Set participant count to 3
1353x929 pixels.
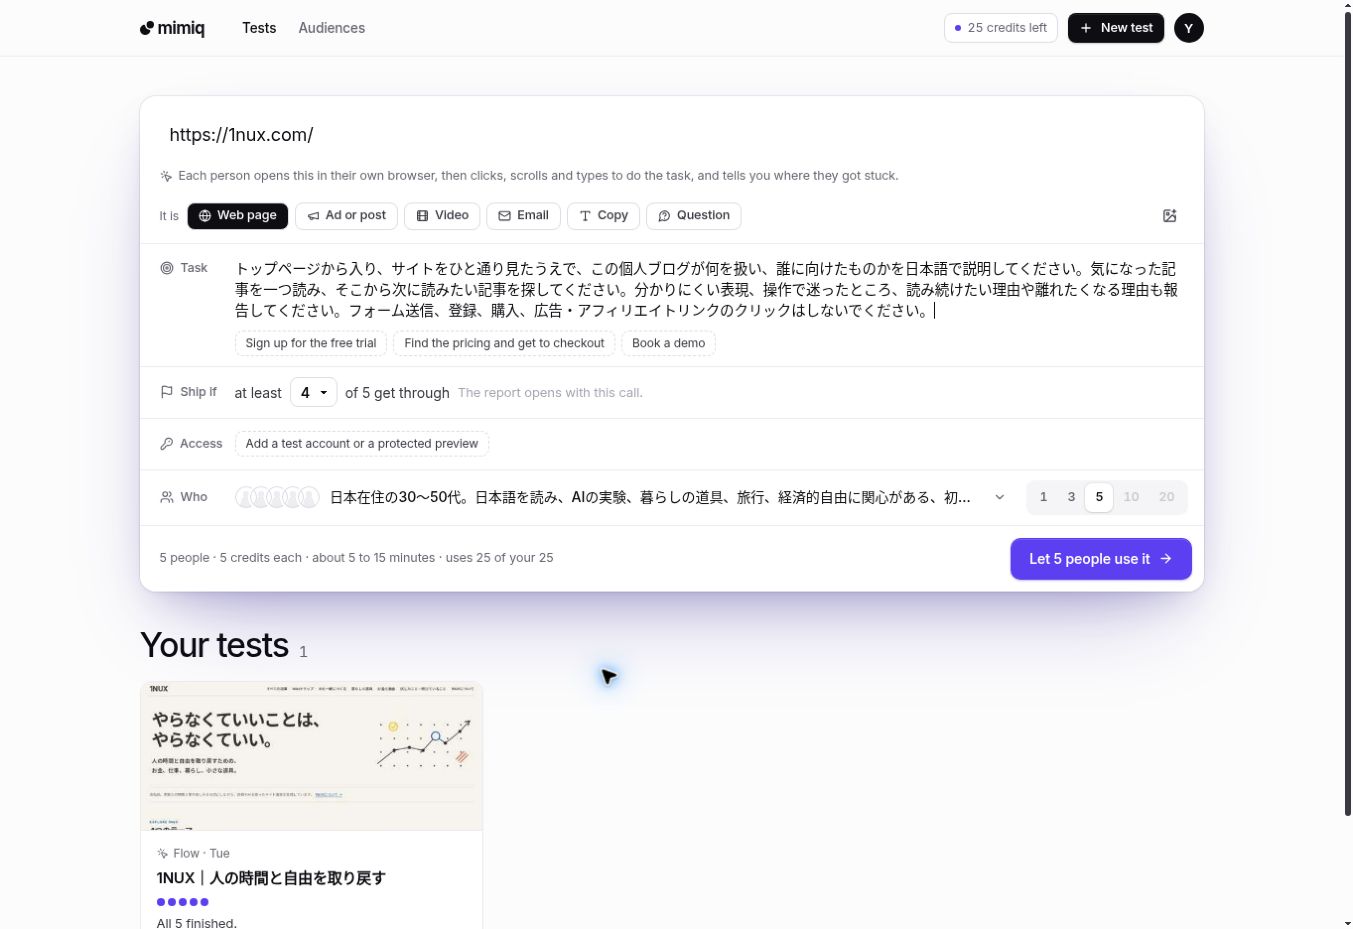1071,497
